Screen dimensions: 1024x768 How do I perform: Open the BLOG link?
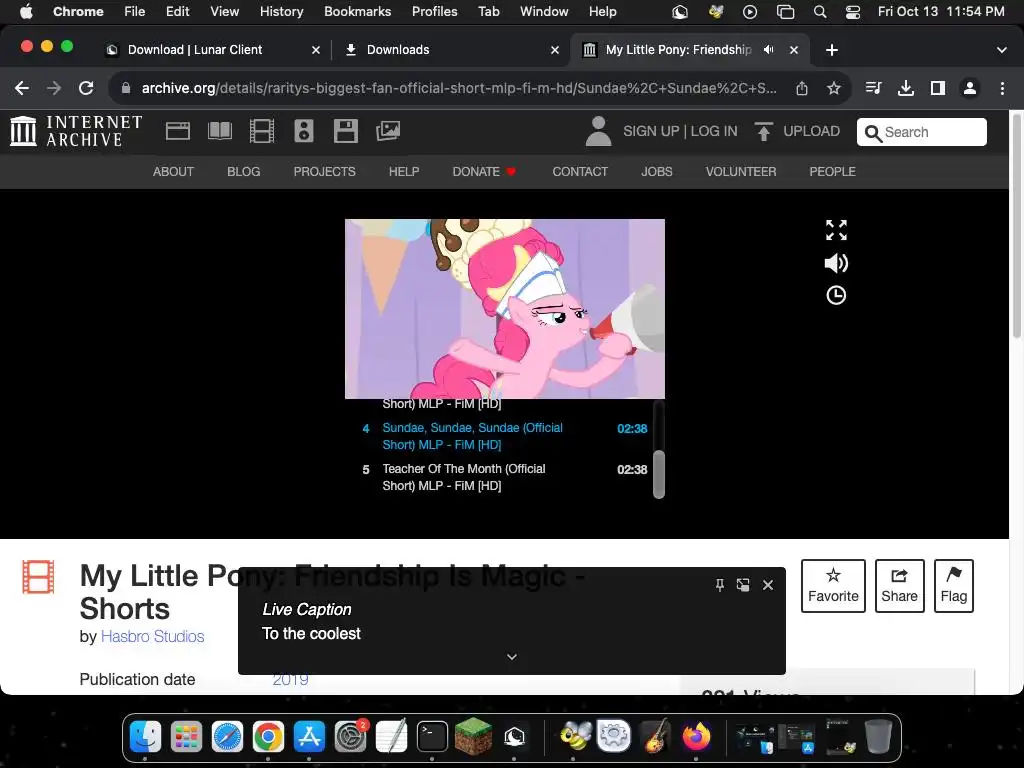pos(244,172)
